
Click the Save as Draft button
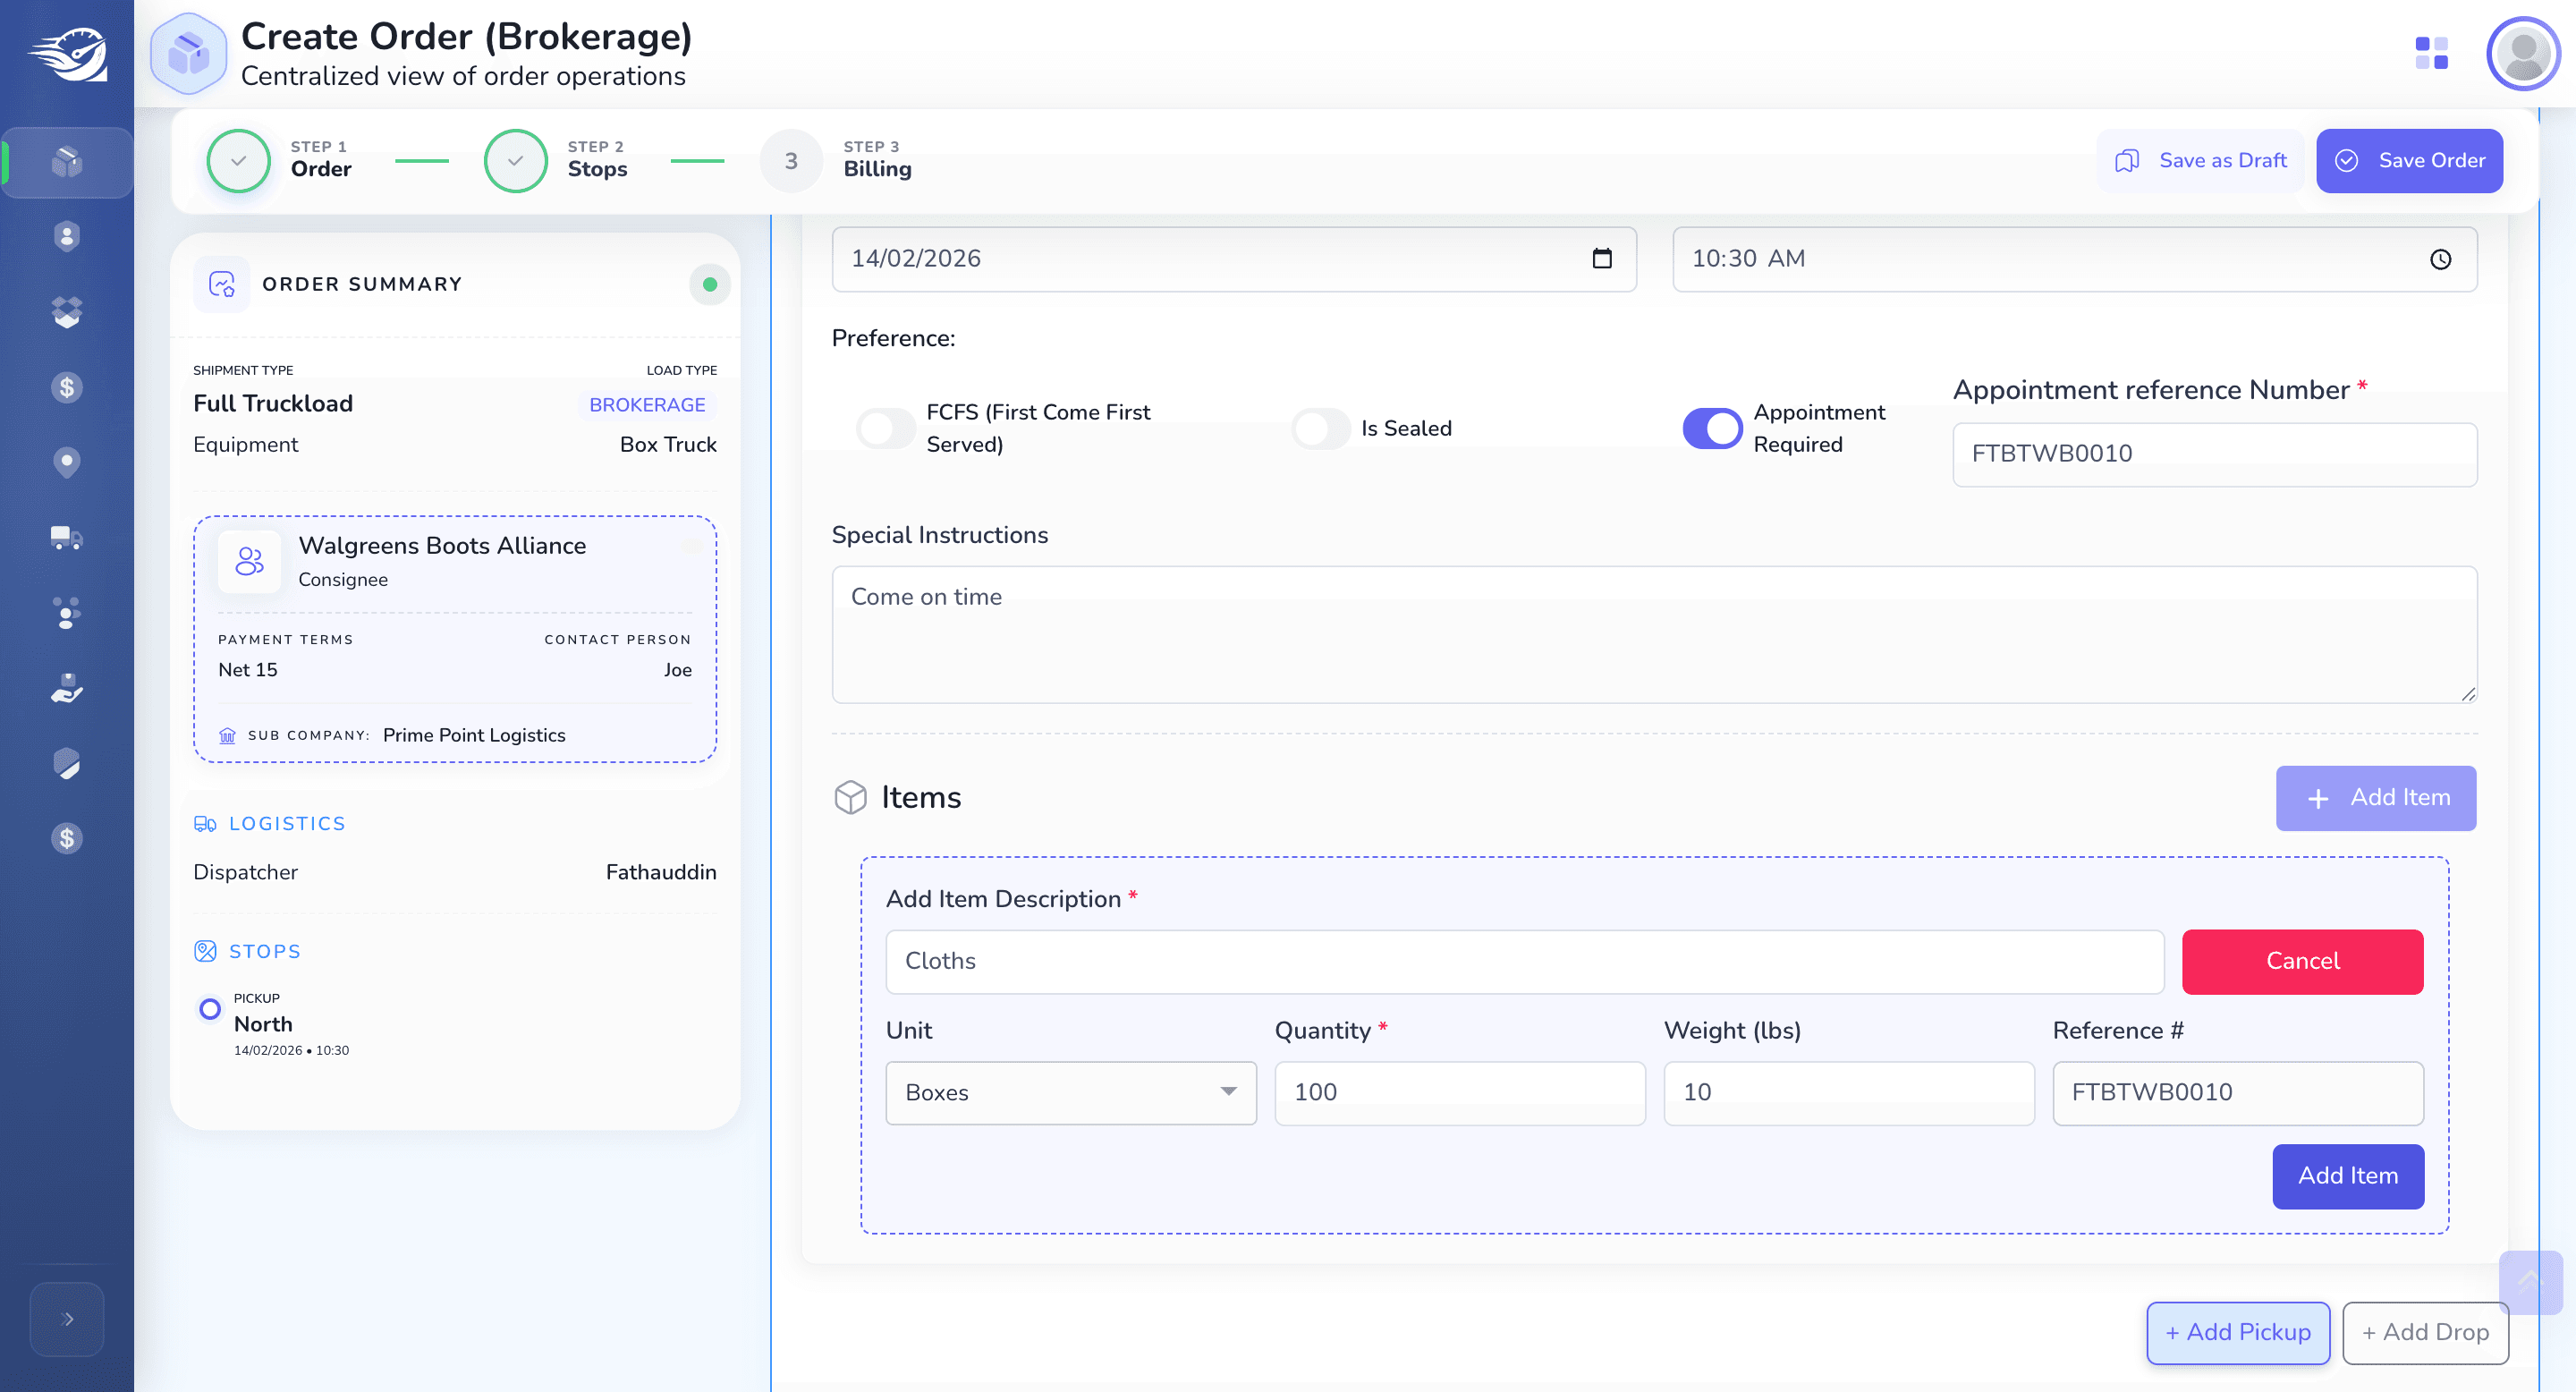2201,161
